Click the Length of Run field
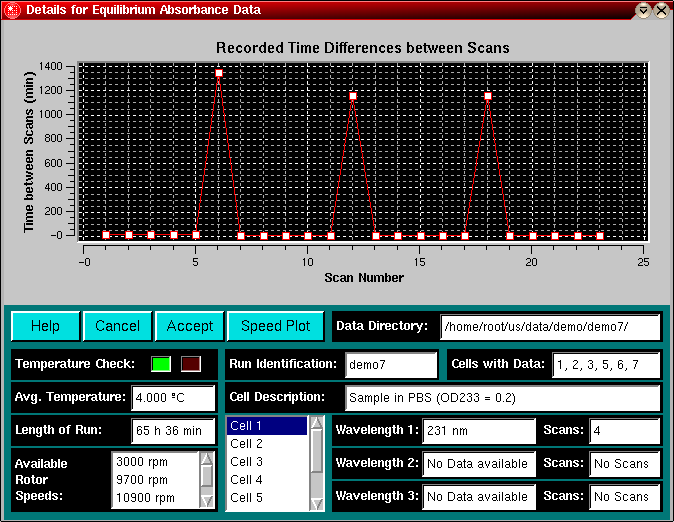674x522 pixels. click(x=173, y=431)
